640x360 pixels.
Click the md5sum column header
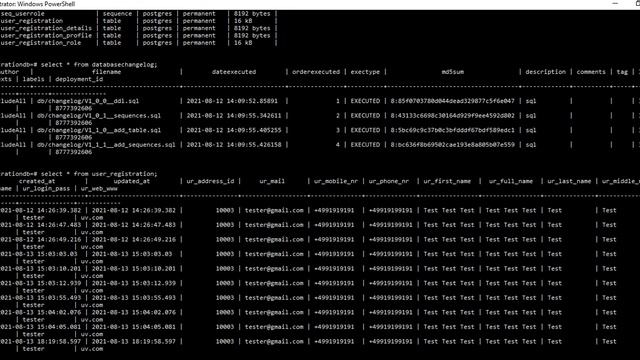coord(452,72)
